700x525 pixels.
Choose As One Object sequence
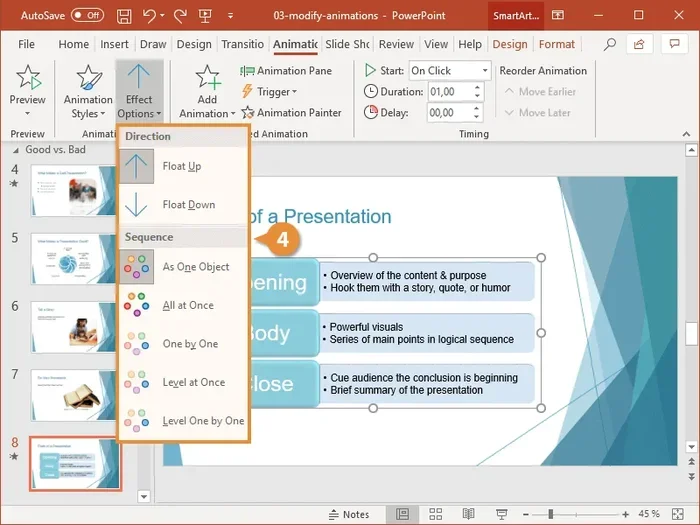pos(183,267)
